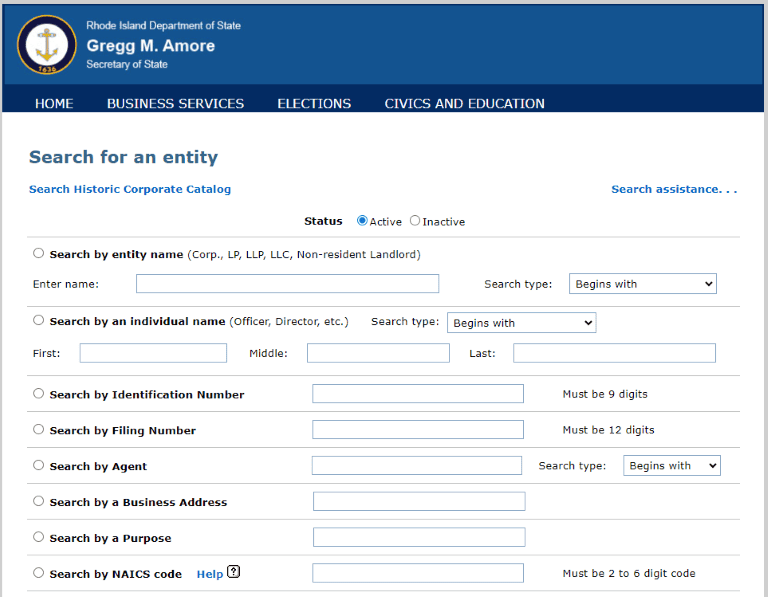Select the Inactive status radio button

415,221
